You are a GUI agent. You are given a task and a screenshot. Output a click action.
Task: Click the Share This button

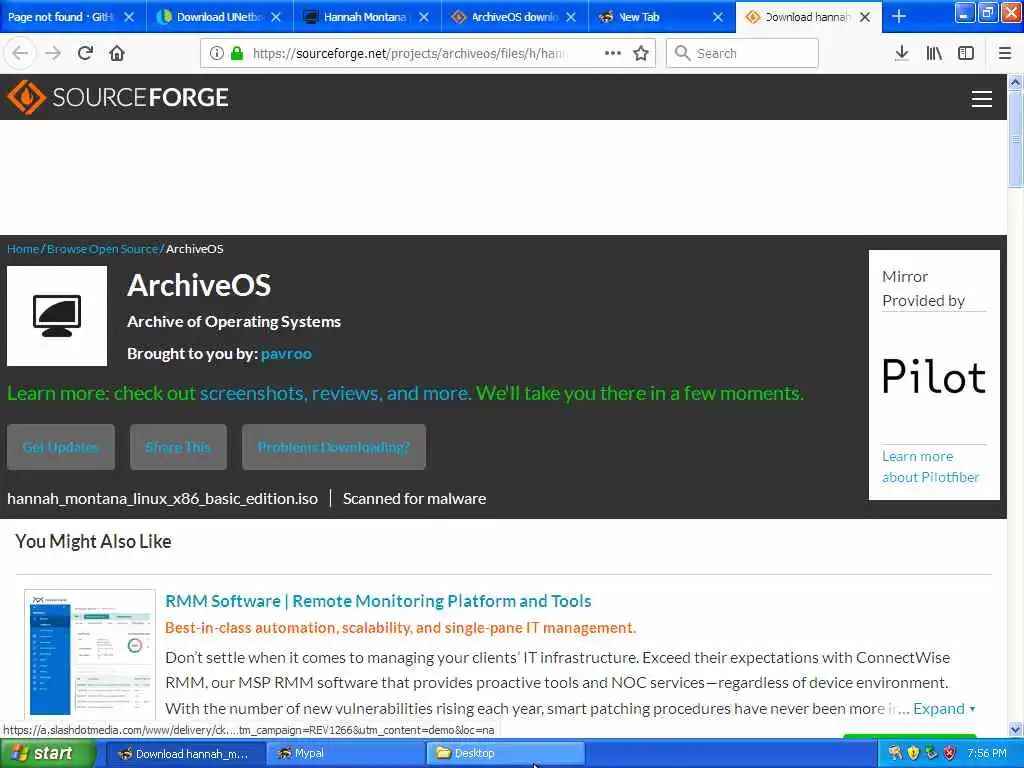[x=178, y=447]
